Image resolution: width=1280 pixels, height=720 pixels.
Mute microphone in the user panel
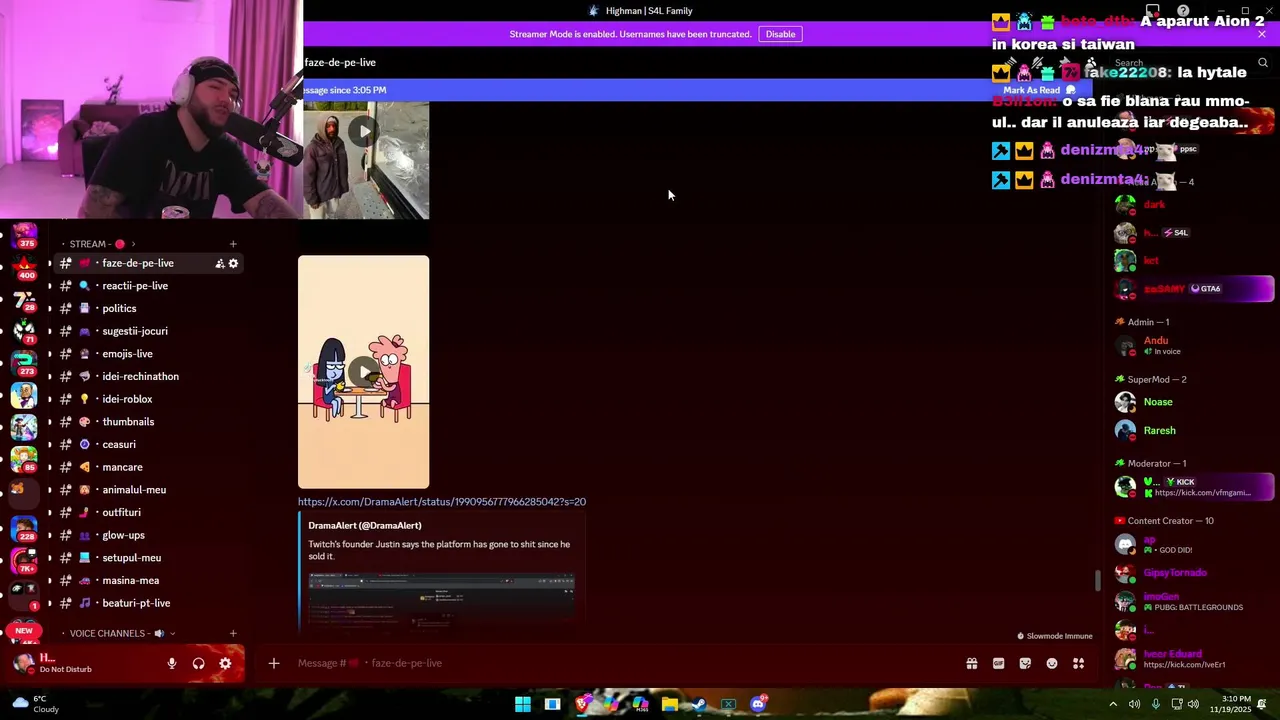click(172, 663)
